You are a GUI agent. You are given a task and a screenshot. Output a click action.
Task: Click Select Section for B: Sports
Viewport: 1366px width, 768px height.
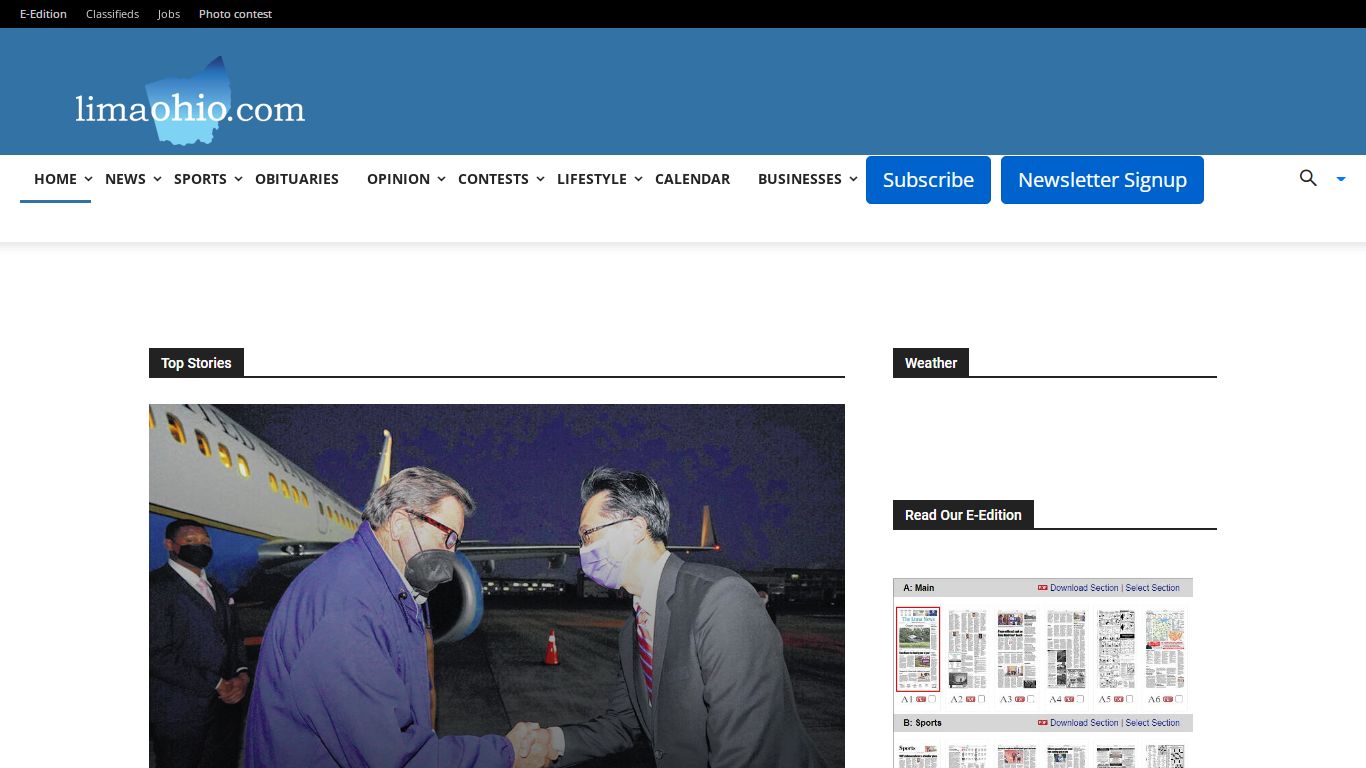(x=1152, y=723)
